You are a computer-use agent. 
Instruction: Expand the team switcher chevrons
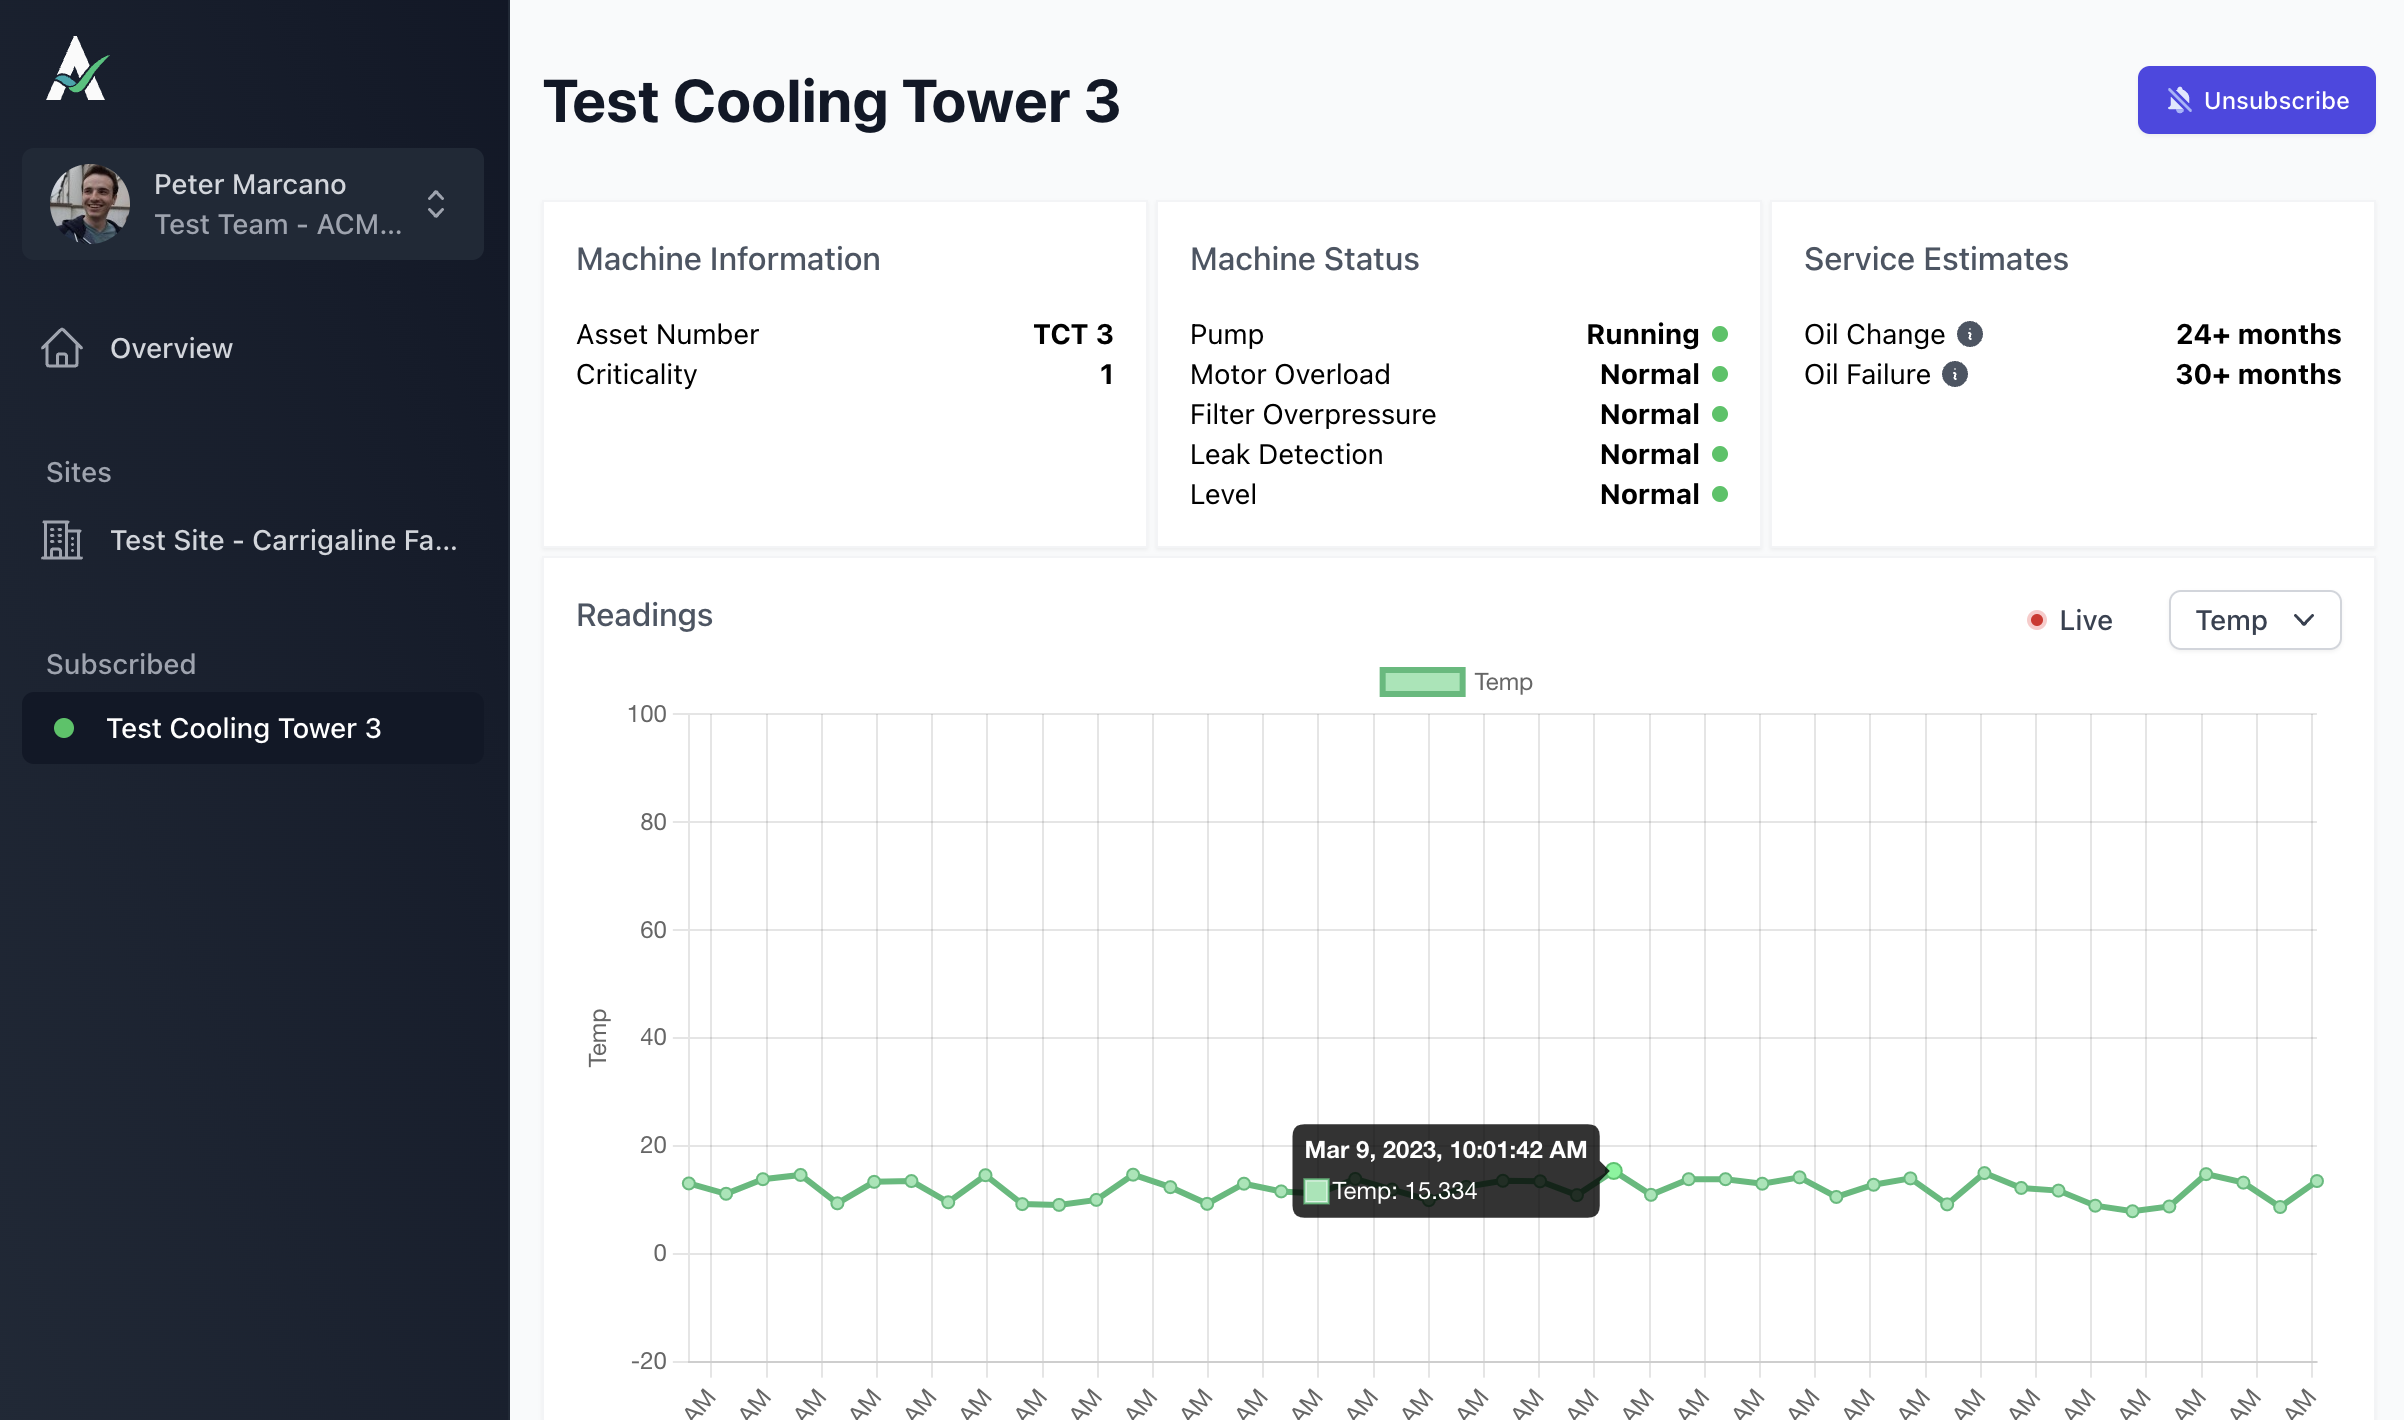436,204
